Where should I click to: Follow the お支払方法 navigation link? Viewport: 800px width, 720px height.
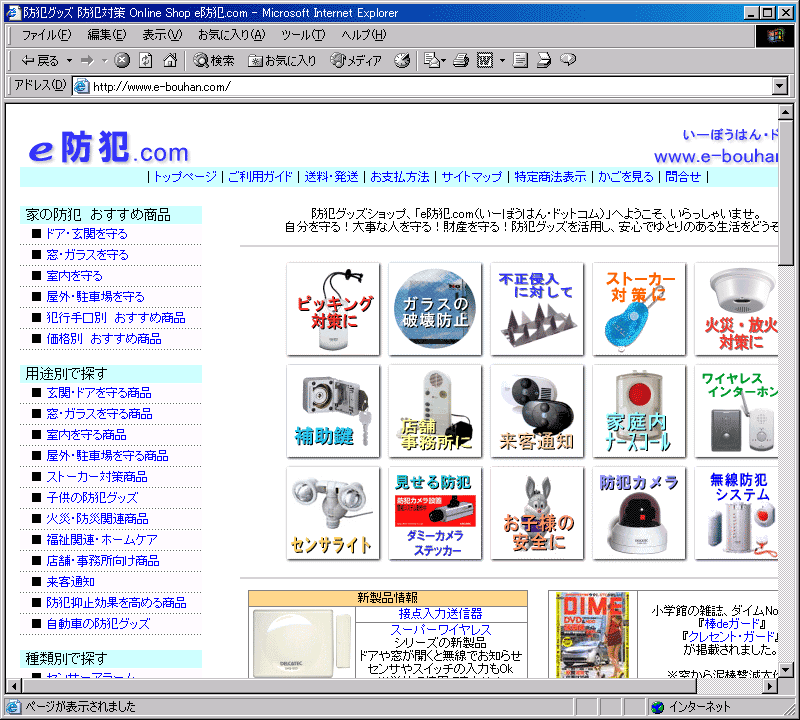(x=400, y=177)
